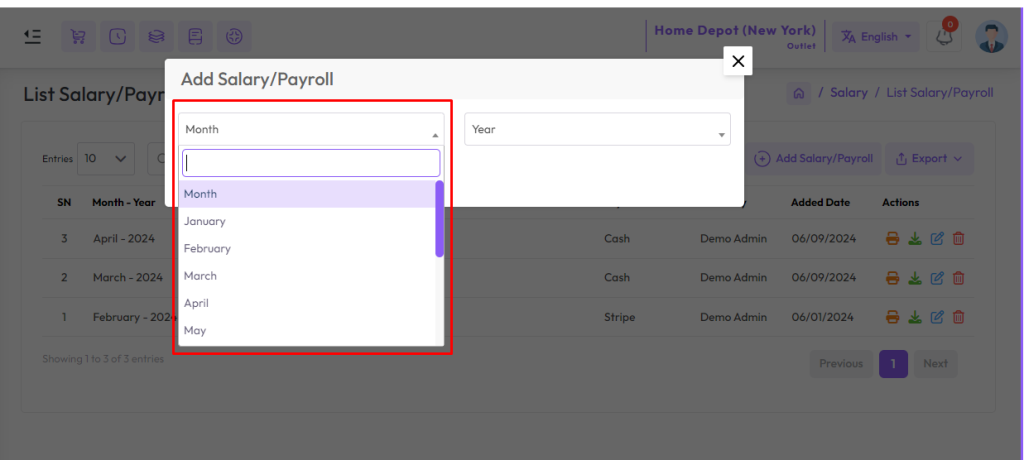The height and width of the screenshot is (460, 1024).
Task: Collapse the Month dropdown field
Action: 312,129
